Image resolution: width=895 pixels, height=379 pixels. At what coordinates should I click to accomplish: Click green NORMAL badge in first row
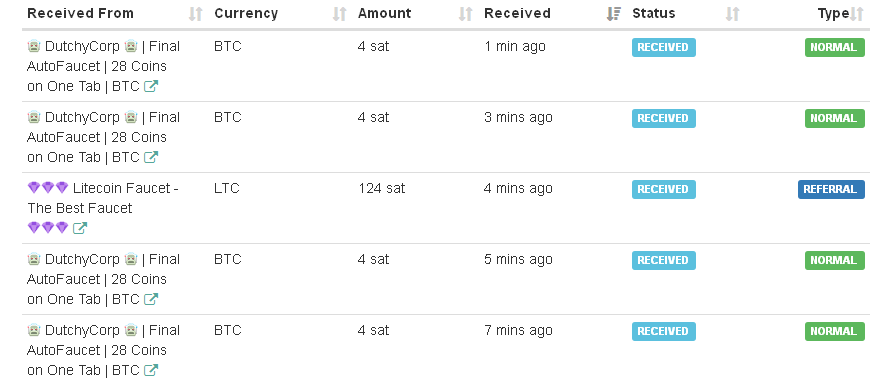834,47
